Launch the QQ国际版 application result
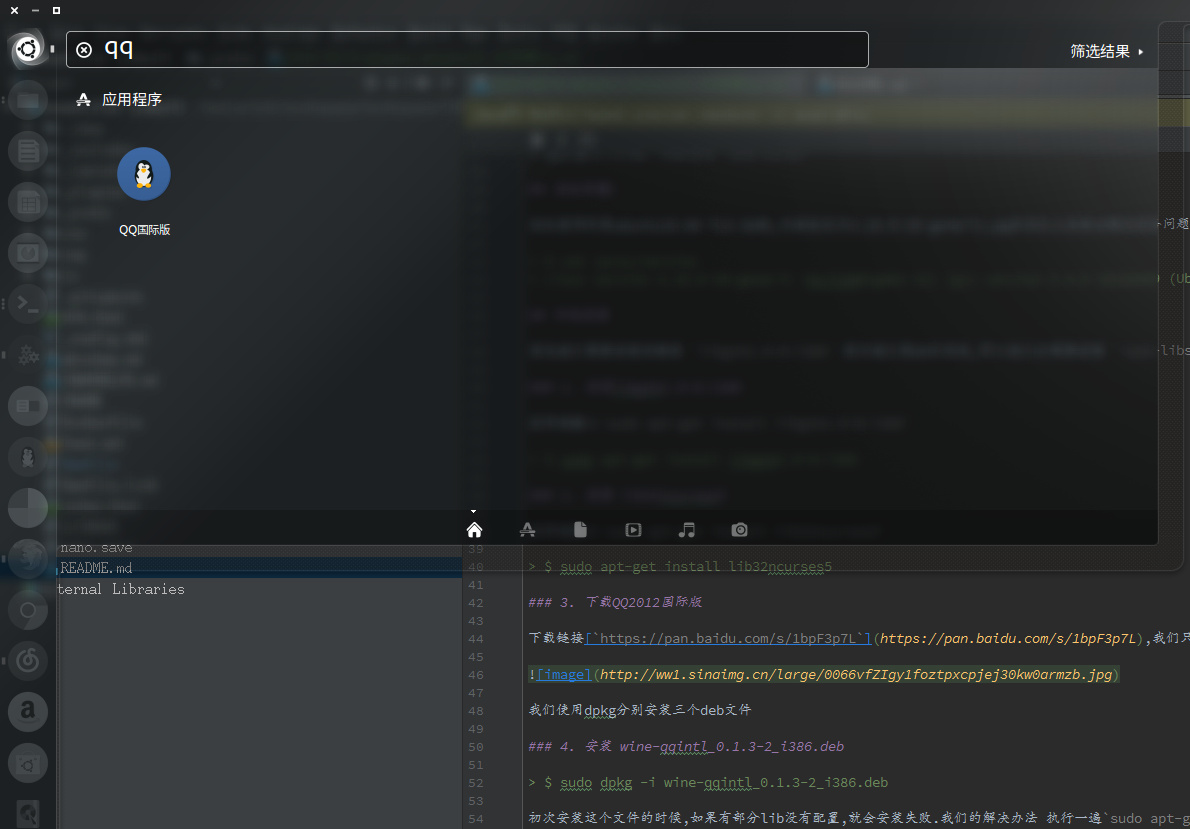1190x829 pixels. coord(144,192)
